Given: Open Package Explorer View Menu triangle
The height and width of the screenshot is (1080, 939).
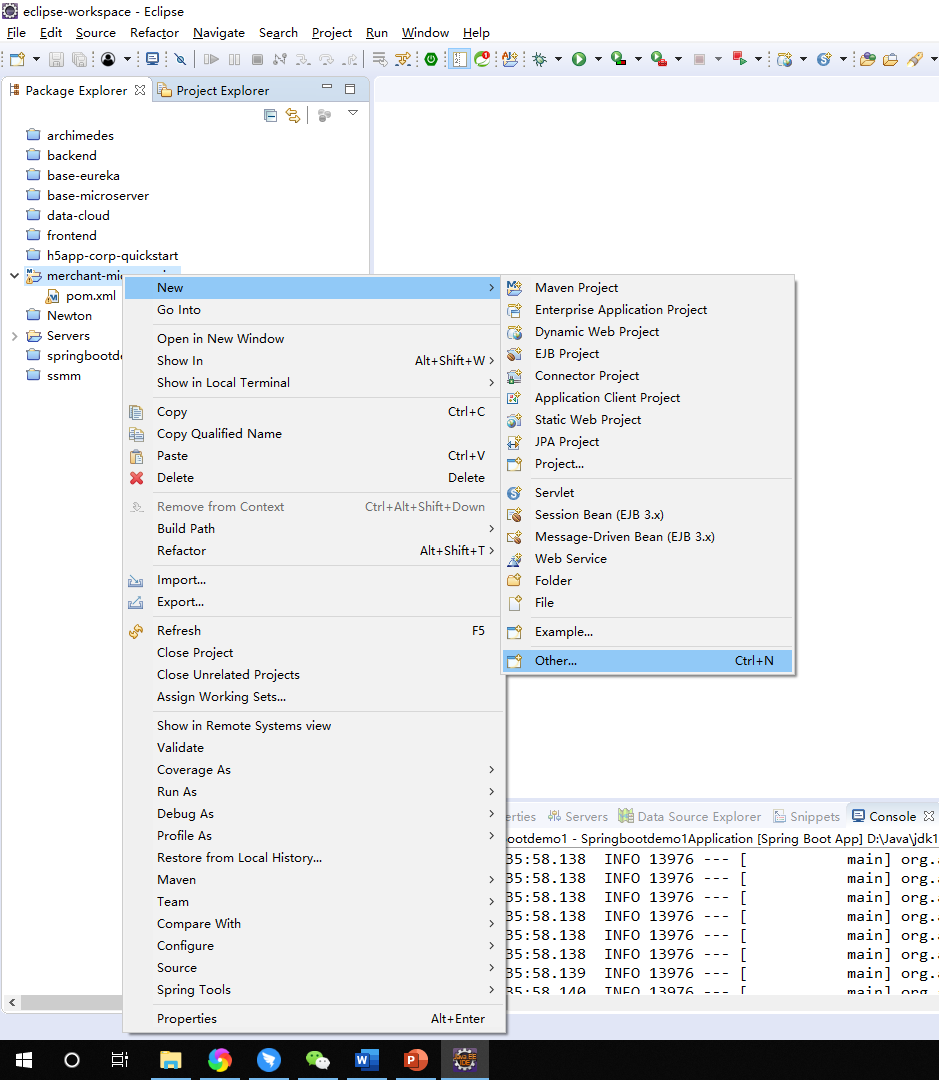Looking at the screenshot, I should click(353, 113).
